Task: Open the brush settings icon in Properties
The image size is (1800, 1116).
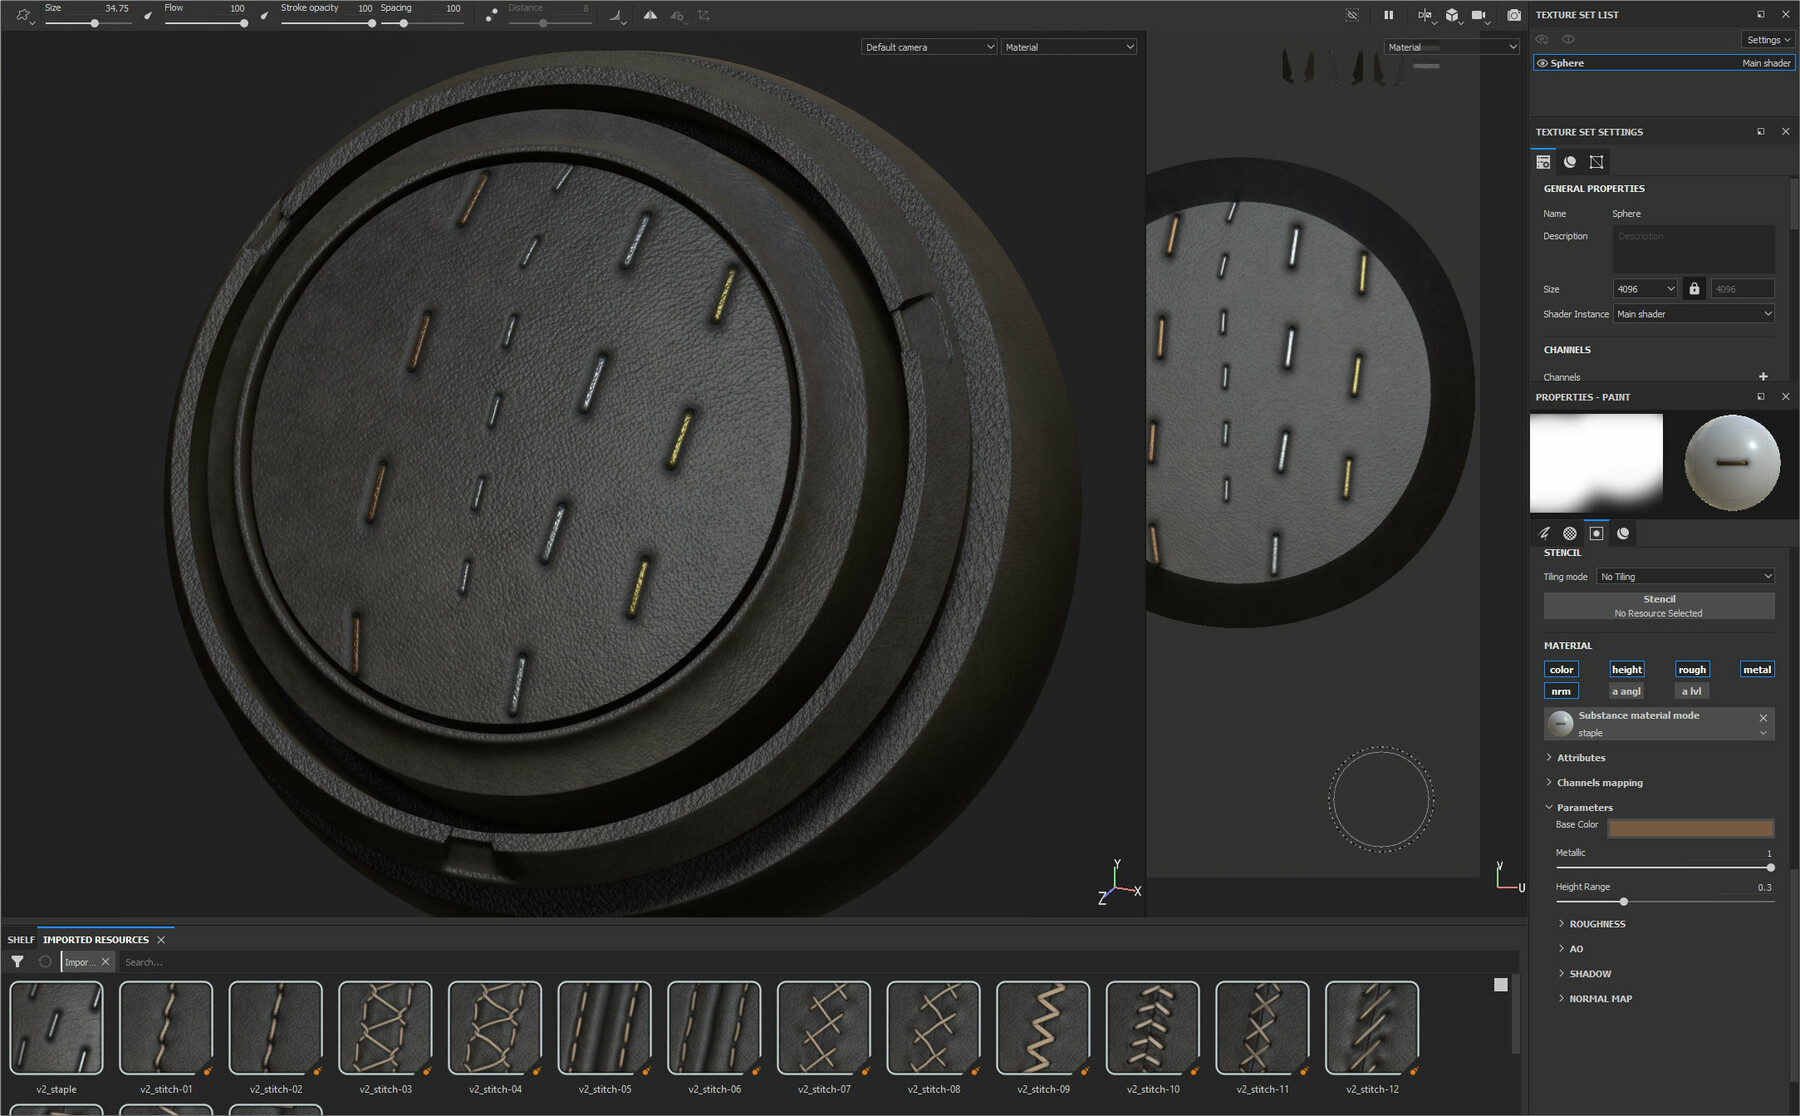Action: tap(1544, 533)
